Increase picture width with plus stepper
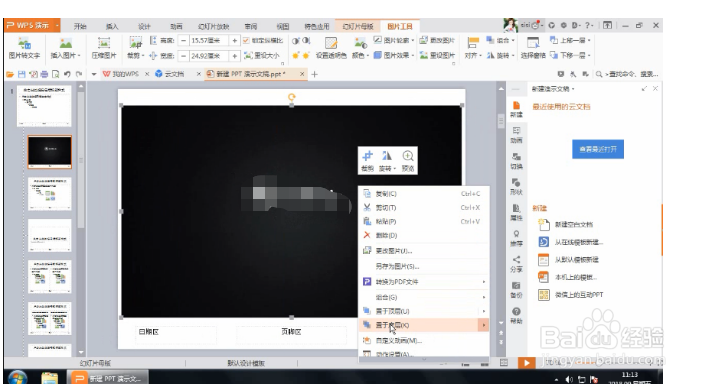Viewport: 704px width, 384px height. coord(234,56)
